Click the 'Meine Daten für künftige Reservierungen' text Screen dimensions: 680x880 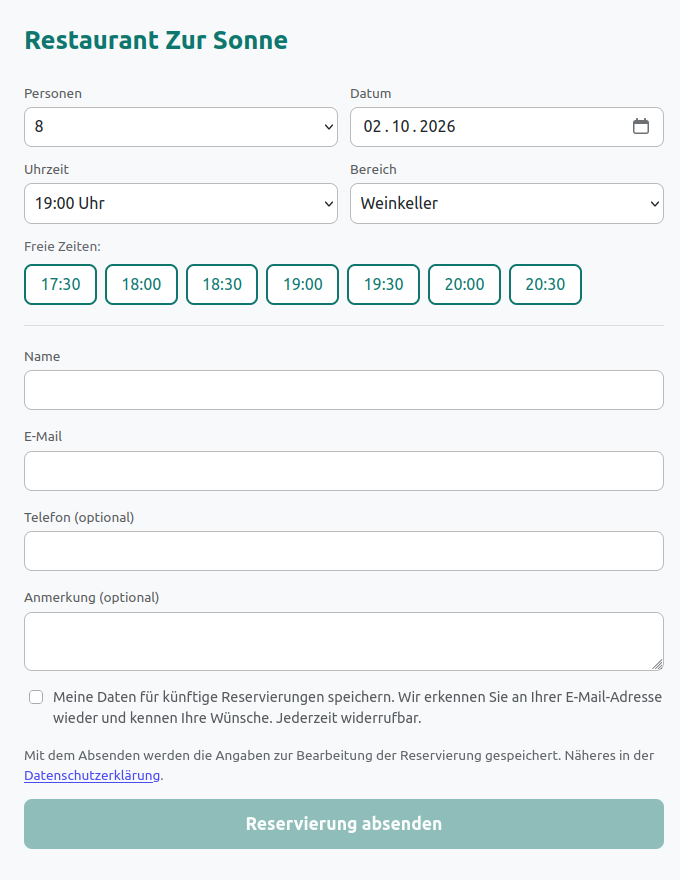point(357,707)
